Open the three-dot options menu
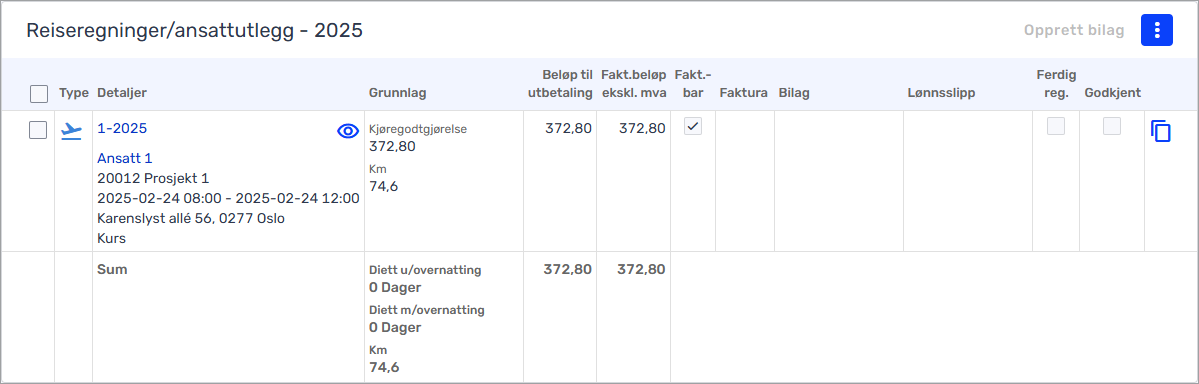1199x384 pixels. click(1157, 30)
